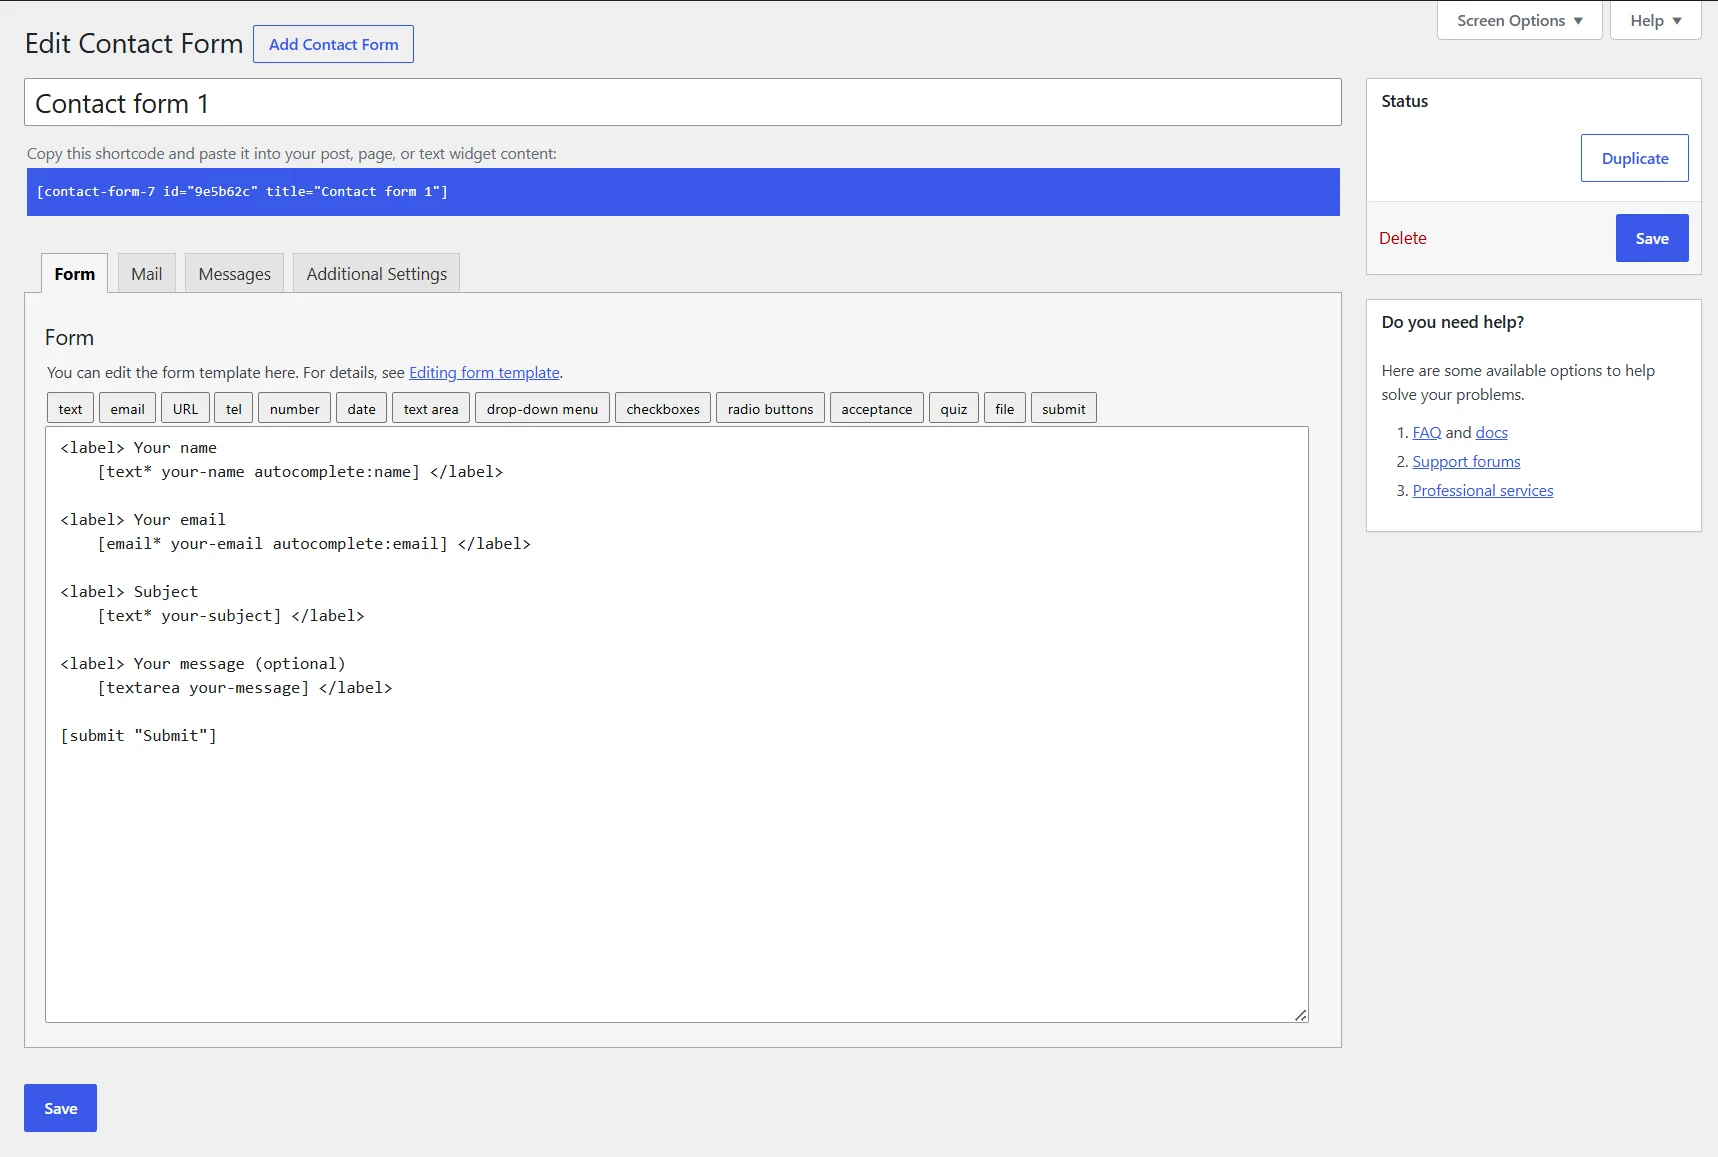This screenshot has height=1157, width=1718.
Task: Grab the template editor resize handle
Action: click(1300, 1014)
